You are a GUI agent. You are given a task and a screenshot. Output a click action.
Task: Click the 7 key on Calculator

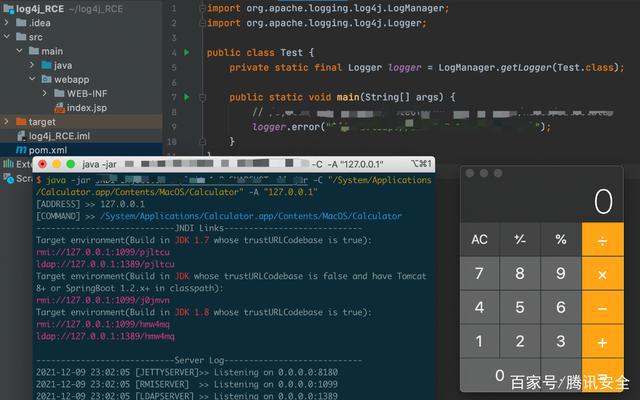[x=480, y=273]
